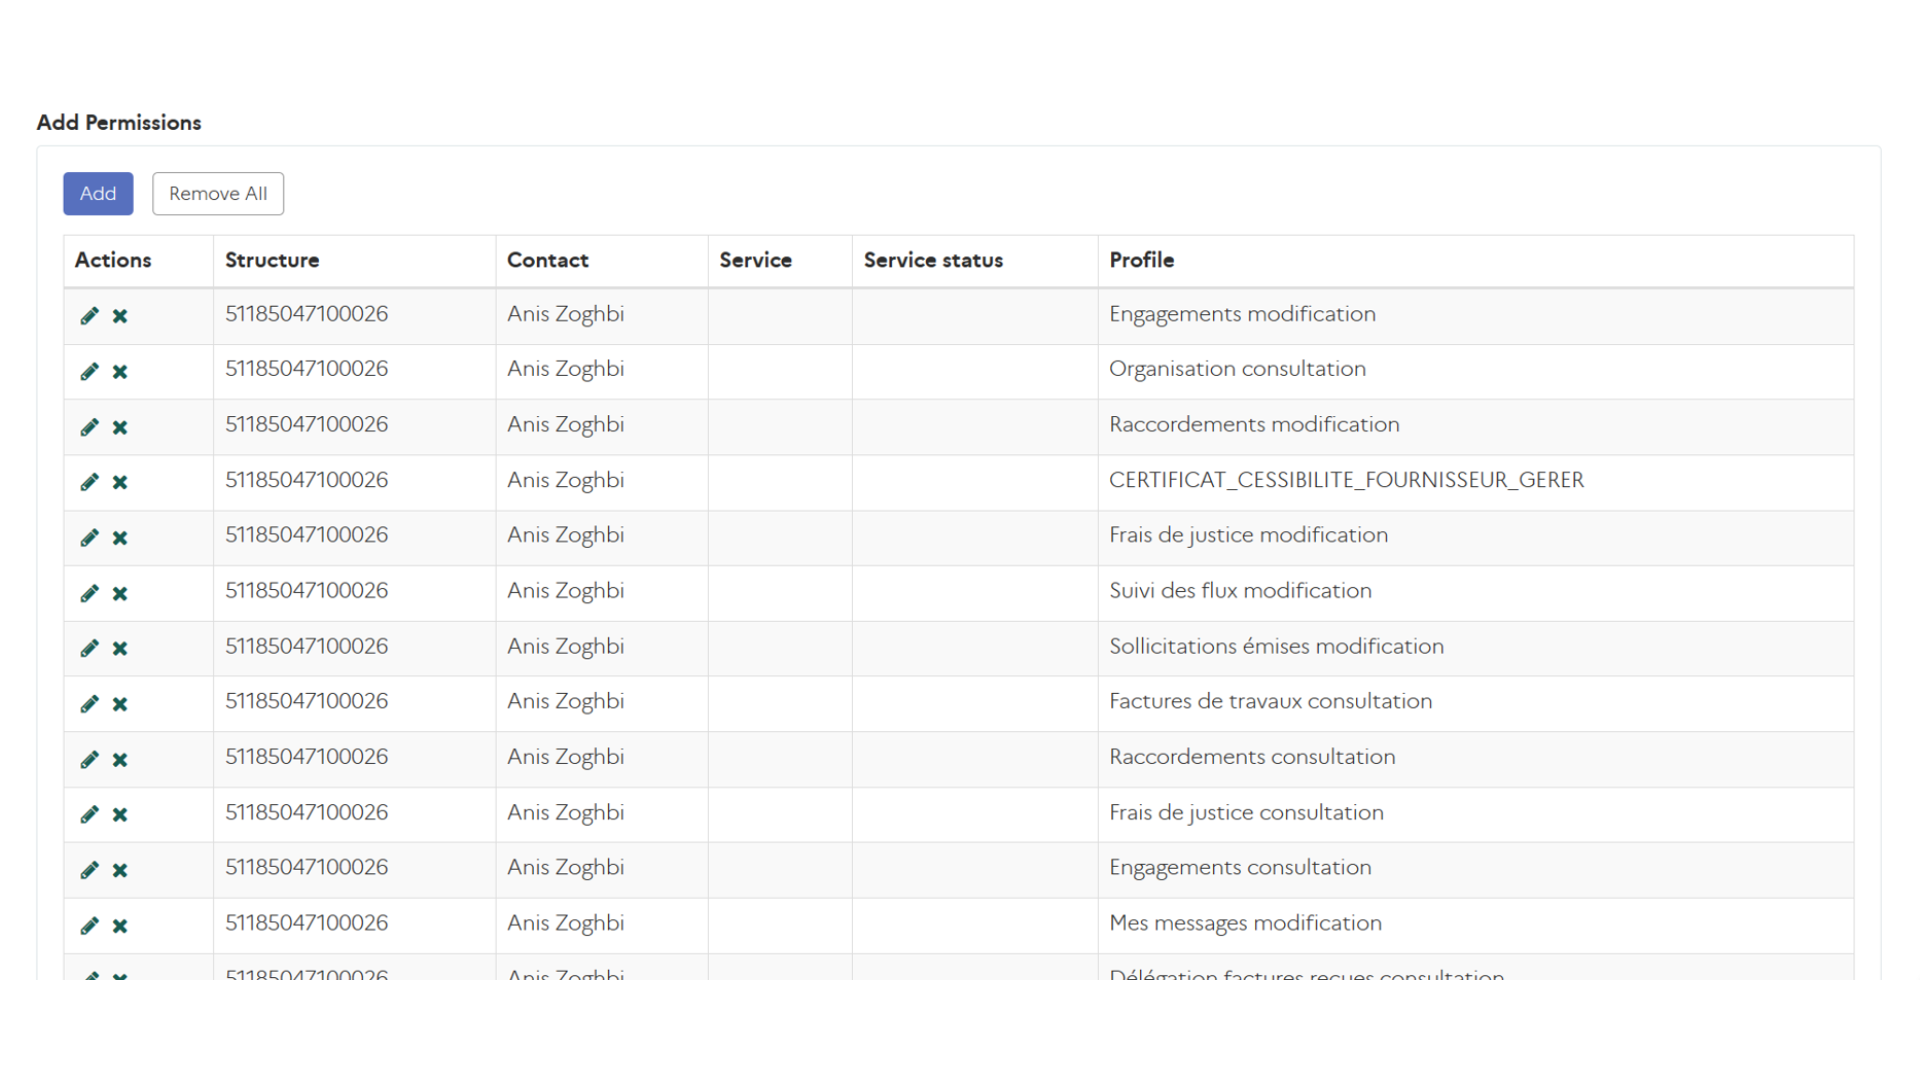Edit the Engagements modification permission row

click(89, 316)
